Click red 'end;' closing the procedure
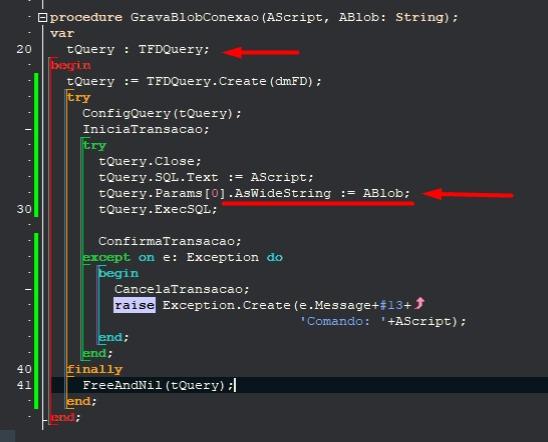This screenshot has height=442, width=548. tap(65, 417)
